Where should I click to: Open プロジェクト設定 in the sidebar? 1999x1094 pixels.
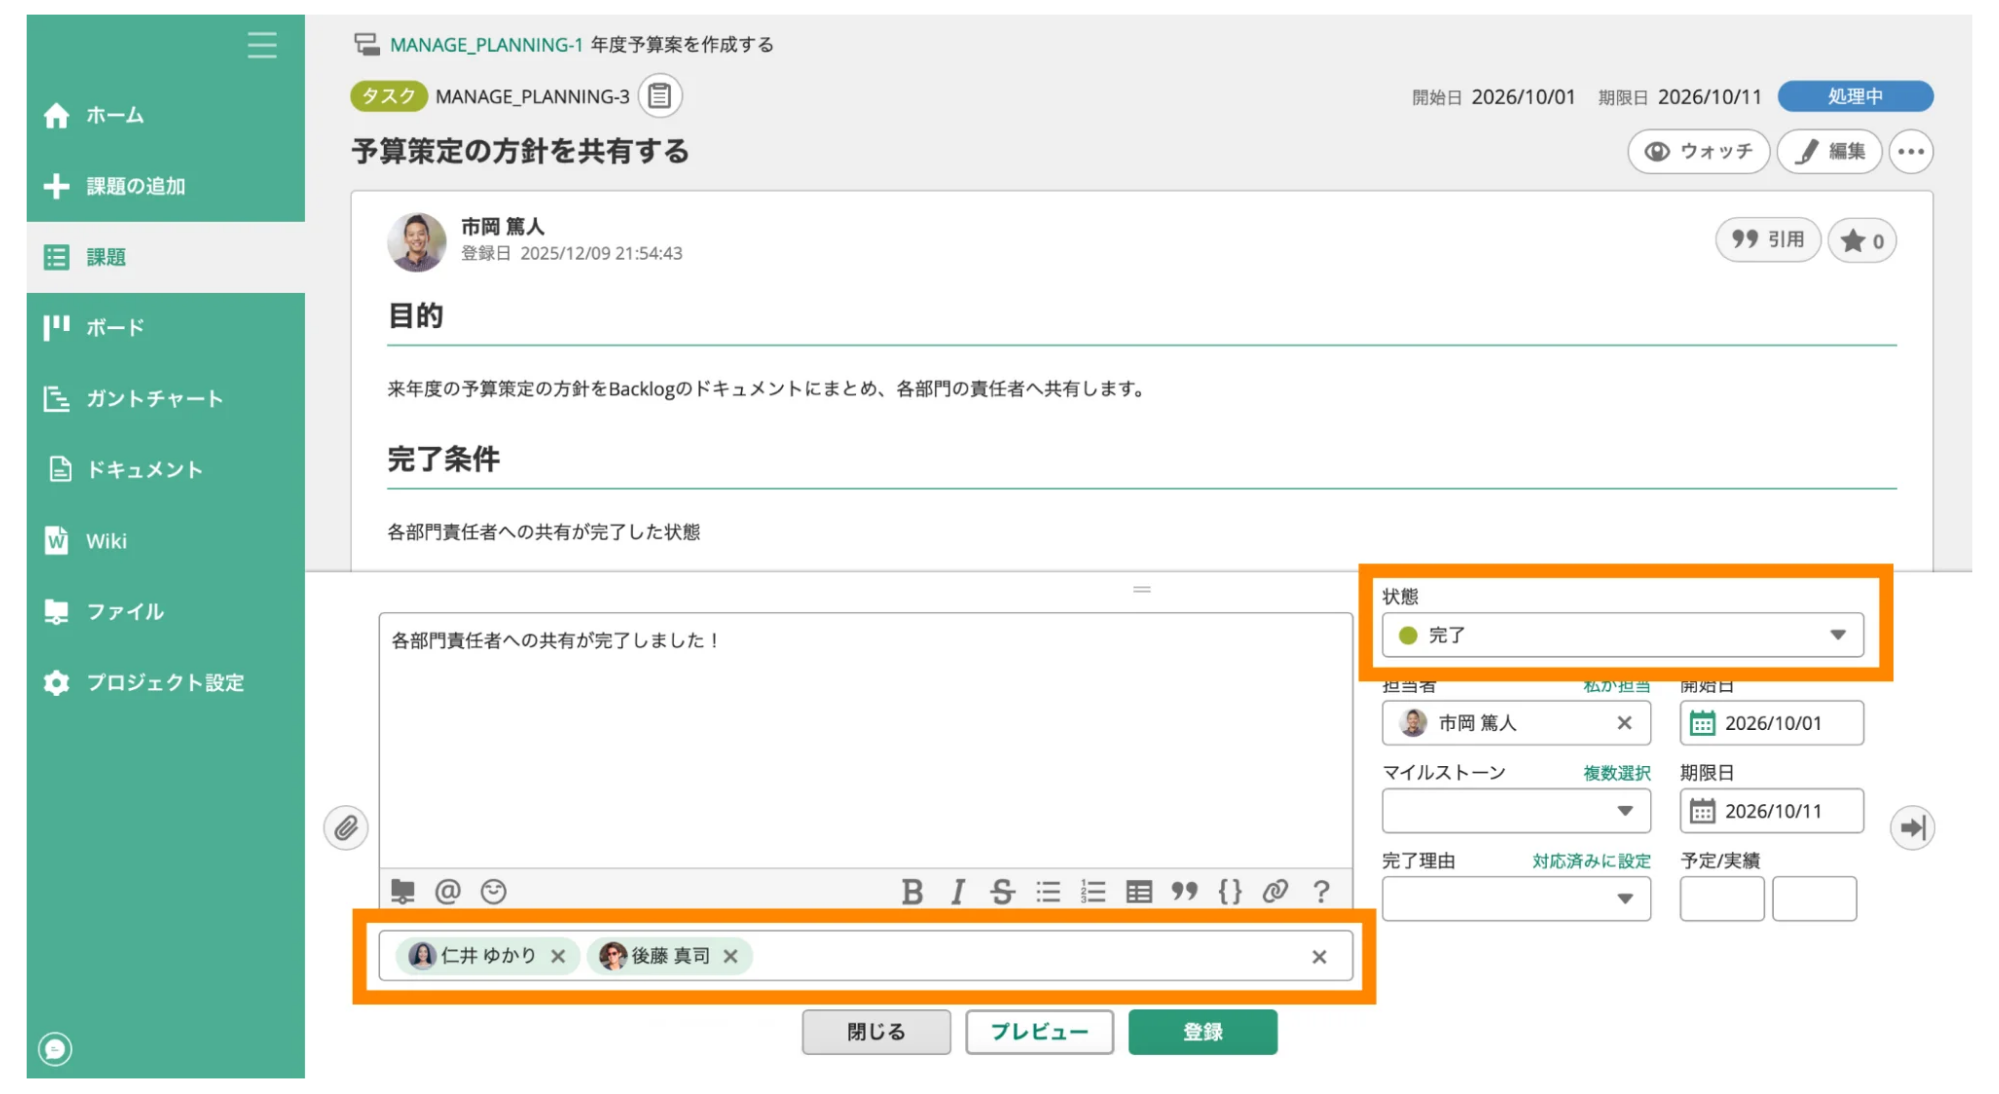pos(165,682)
